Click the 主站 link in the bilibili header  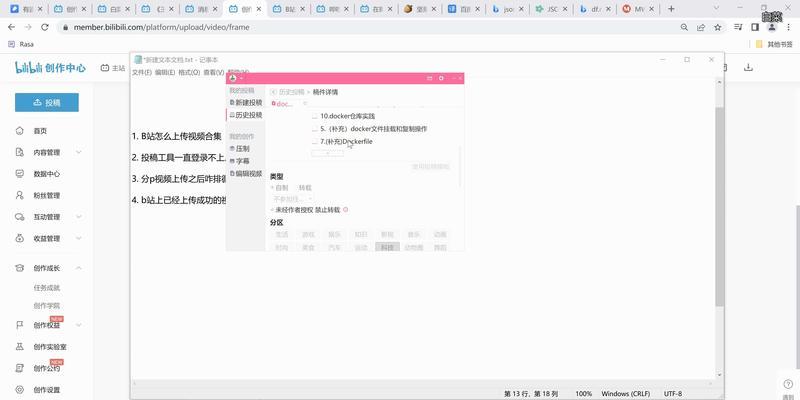[113, 68]
